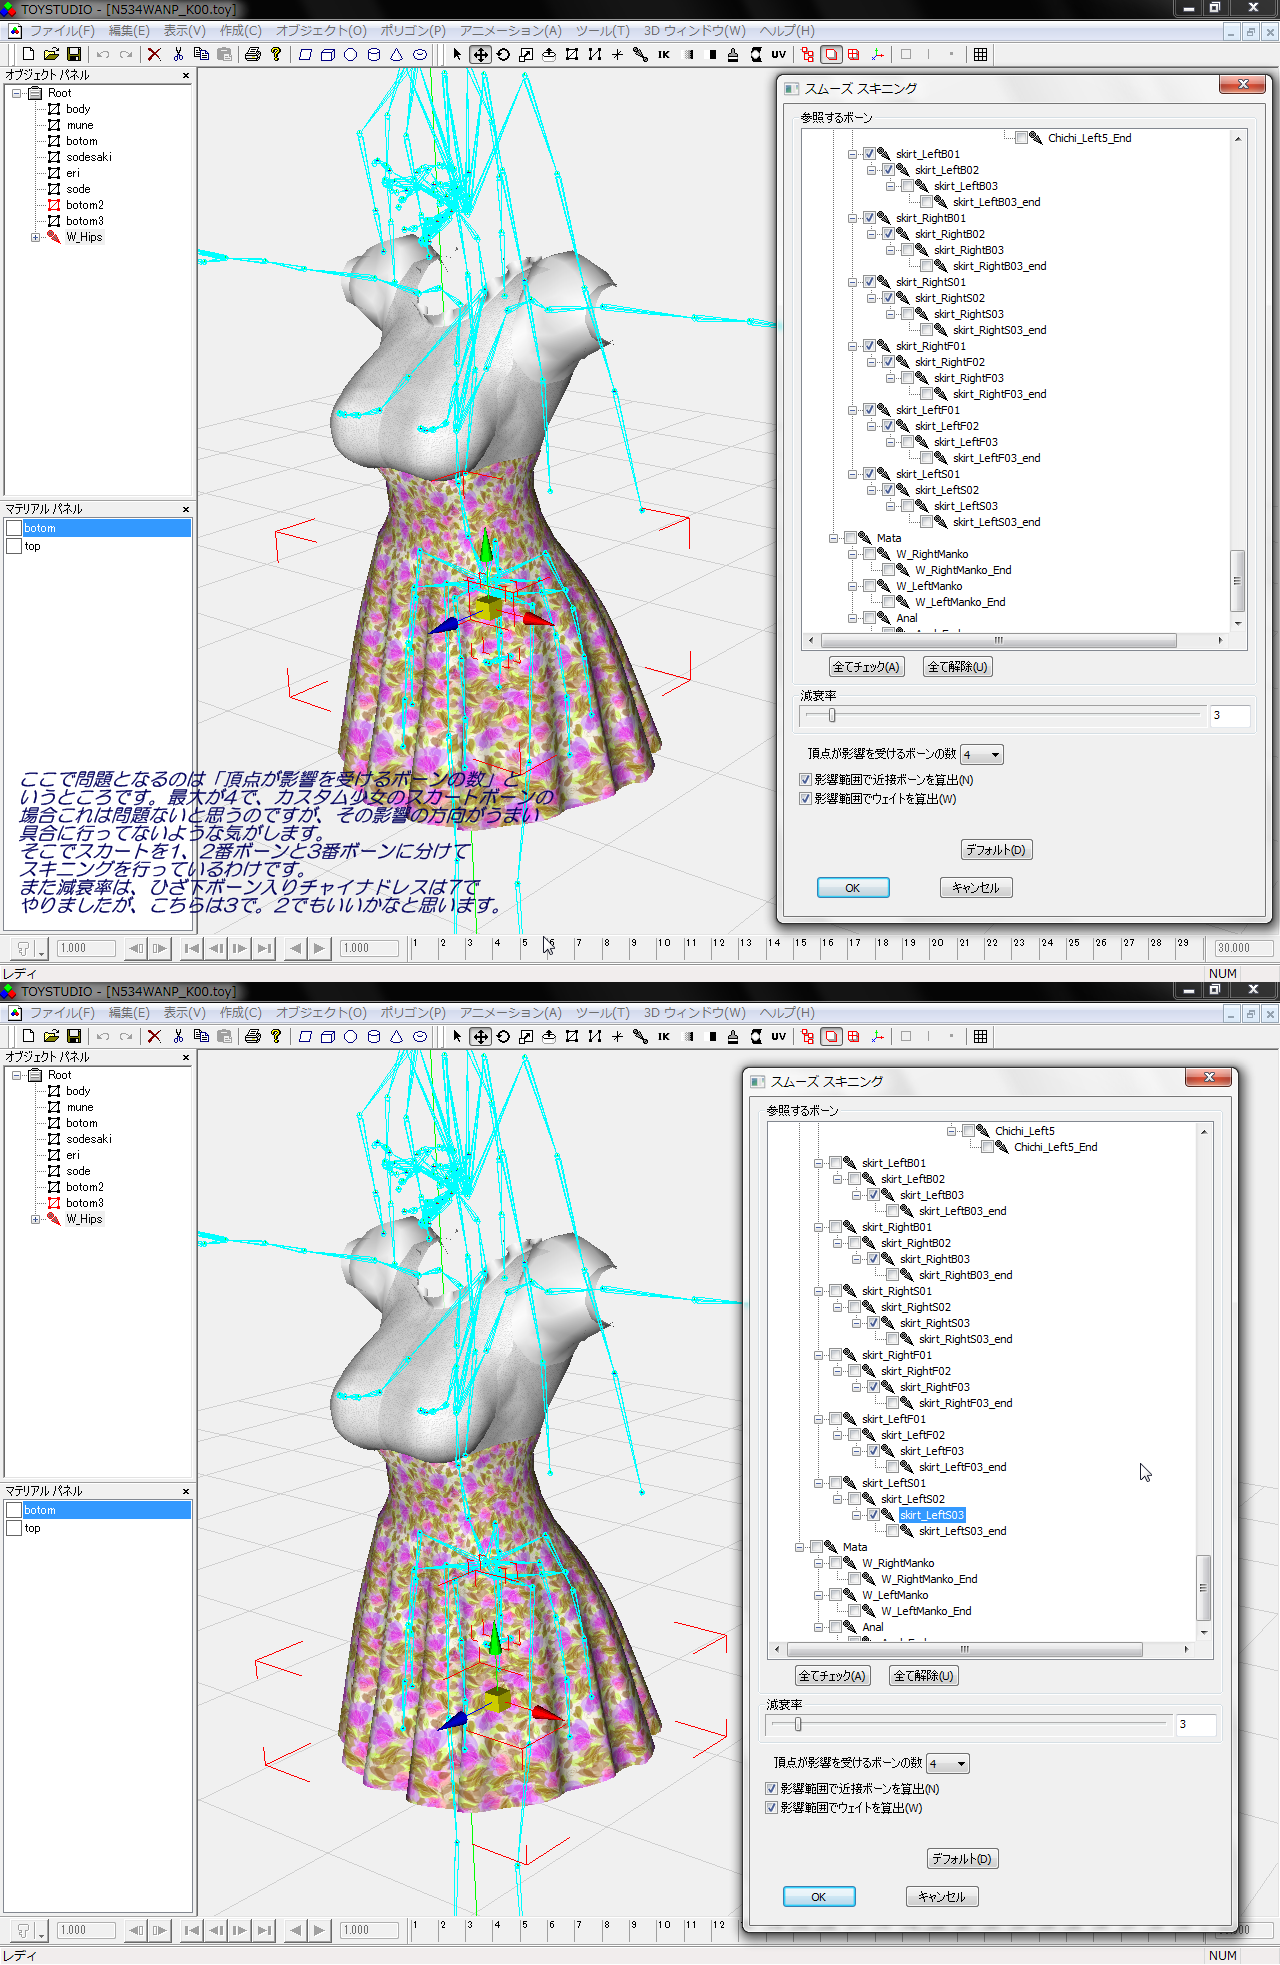This screenshot has height=1965, width=1280.
Task: Open the grid view icon in upper toolbar
Action: (980, 55)
